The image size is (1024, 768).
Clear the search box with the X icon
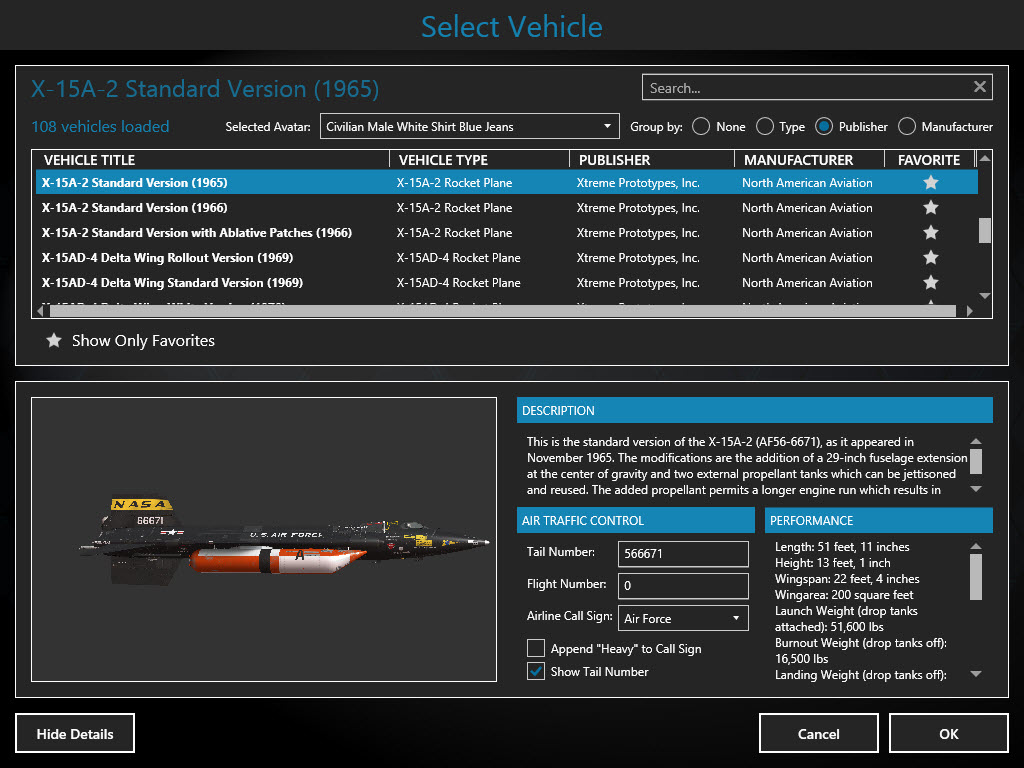(x=980, y=87)
